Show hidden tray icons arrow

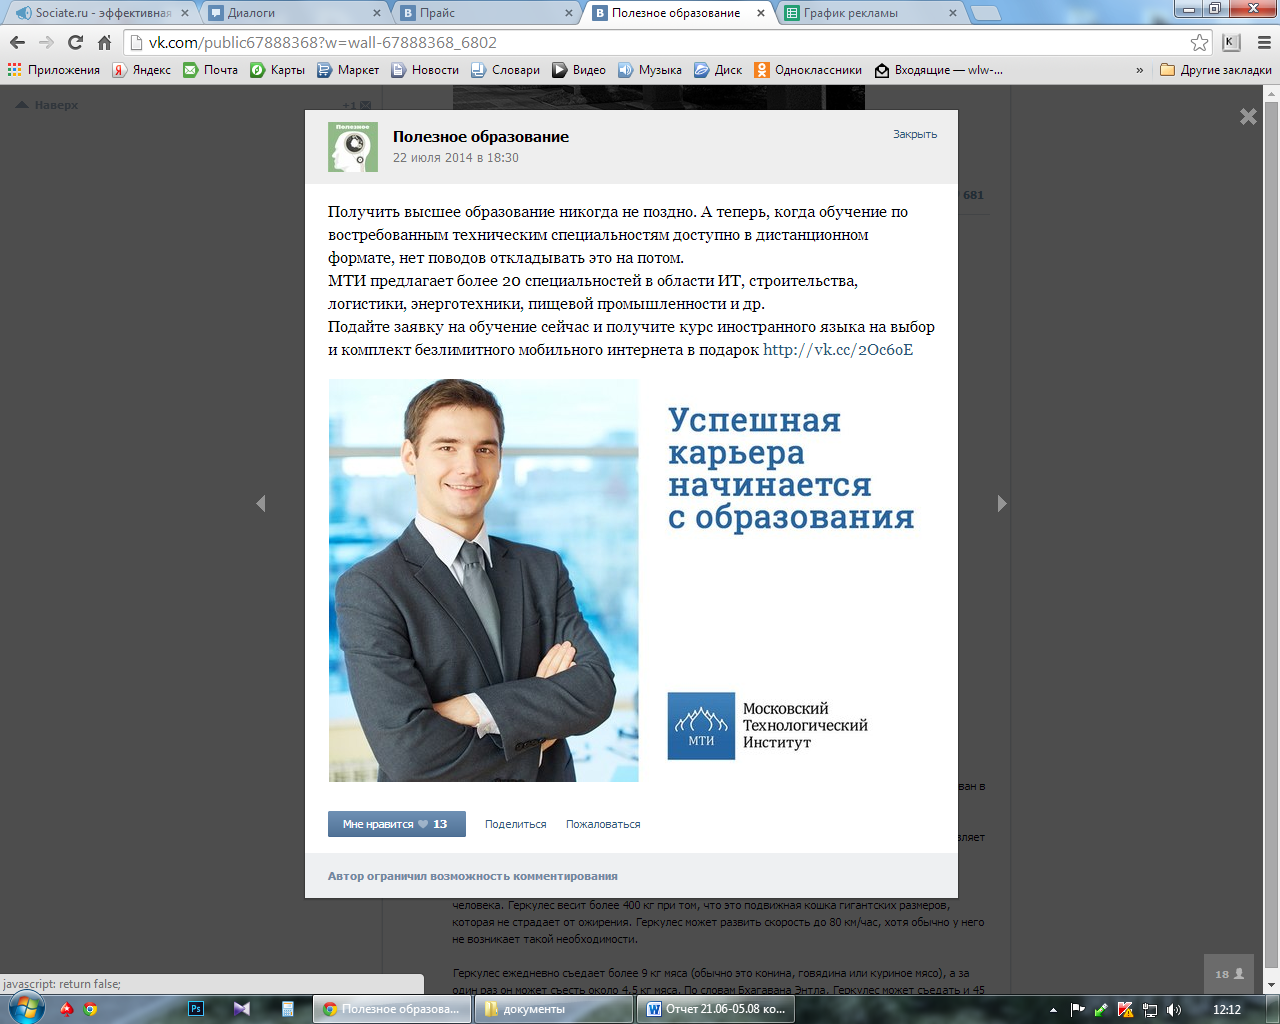[1053, 1010]
